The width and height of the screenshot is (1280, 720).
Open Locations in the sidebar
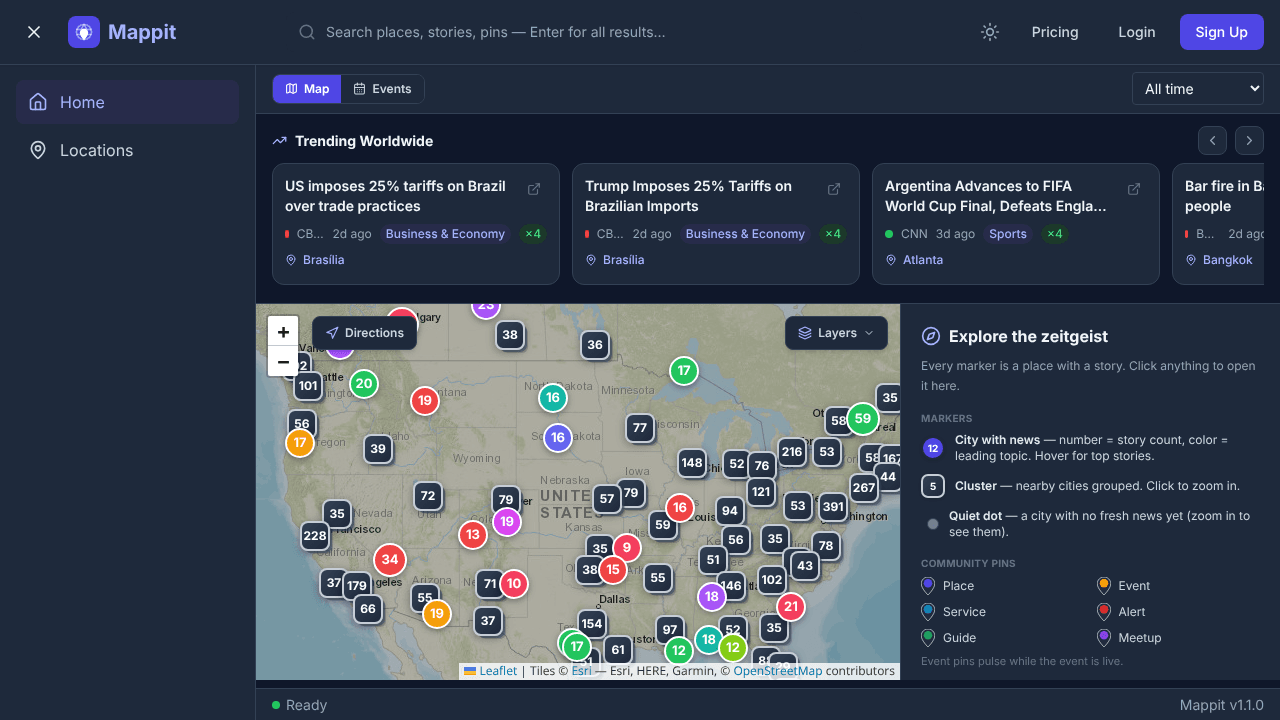pos(127,150)
